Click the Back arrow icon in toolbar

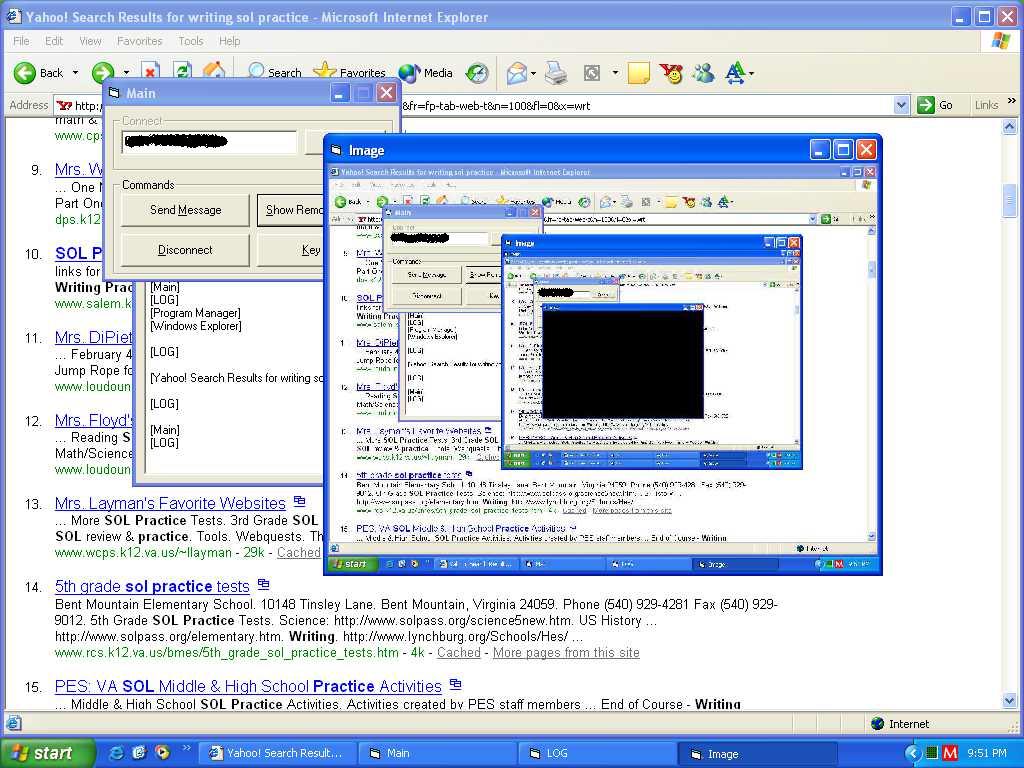[25, 73]
